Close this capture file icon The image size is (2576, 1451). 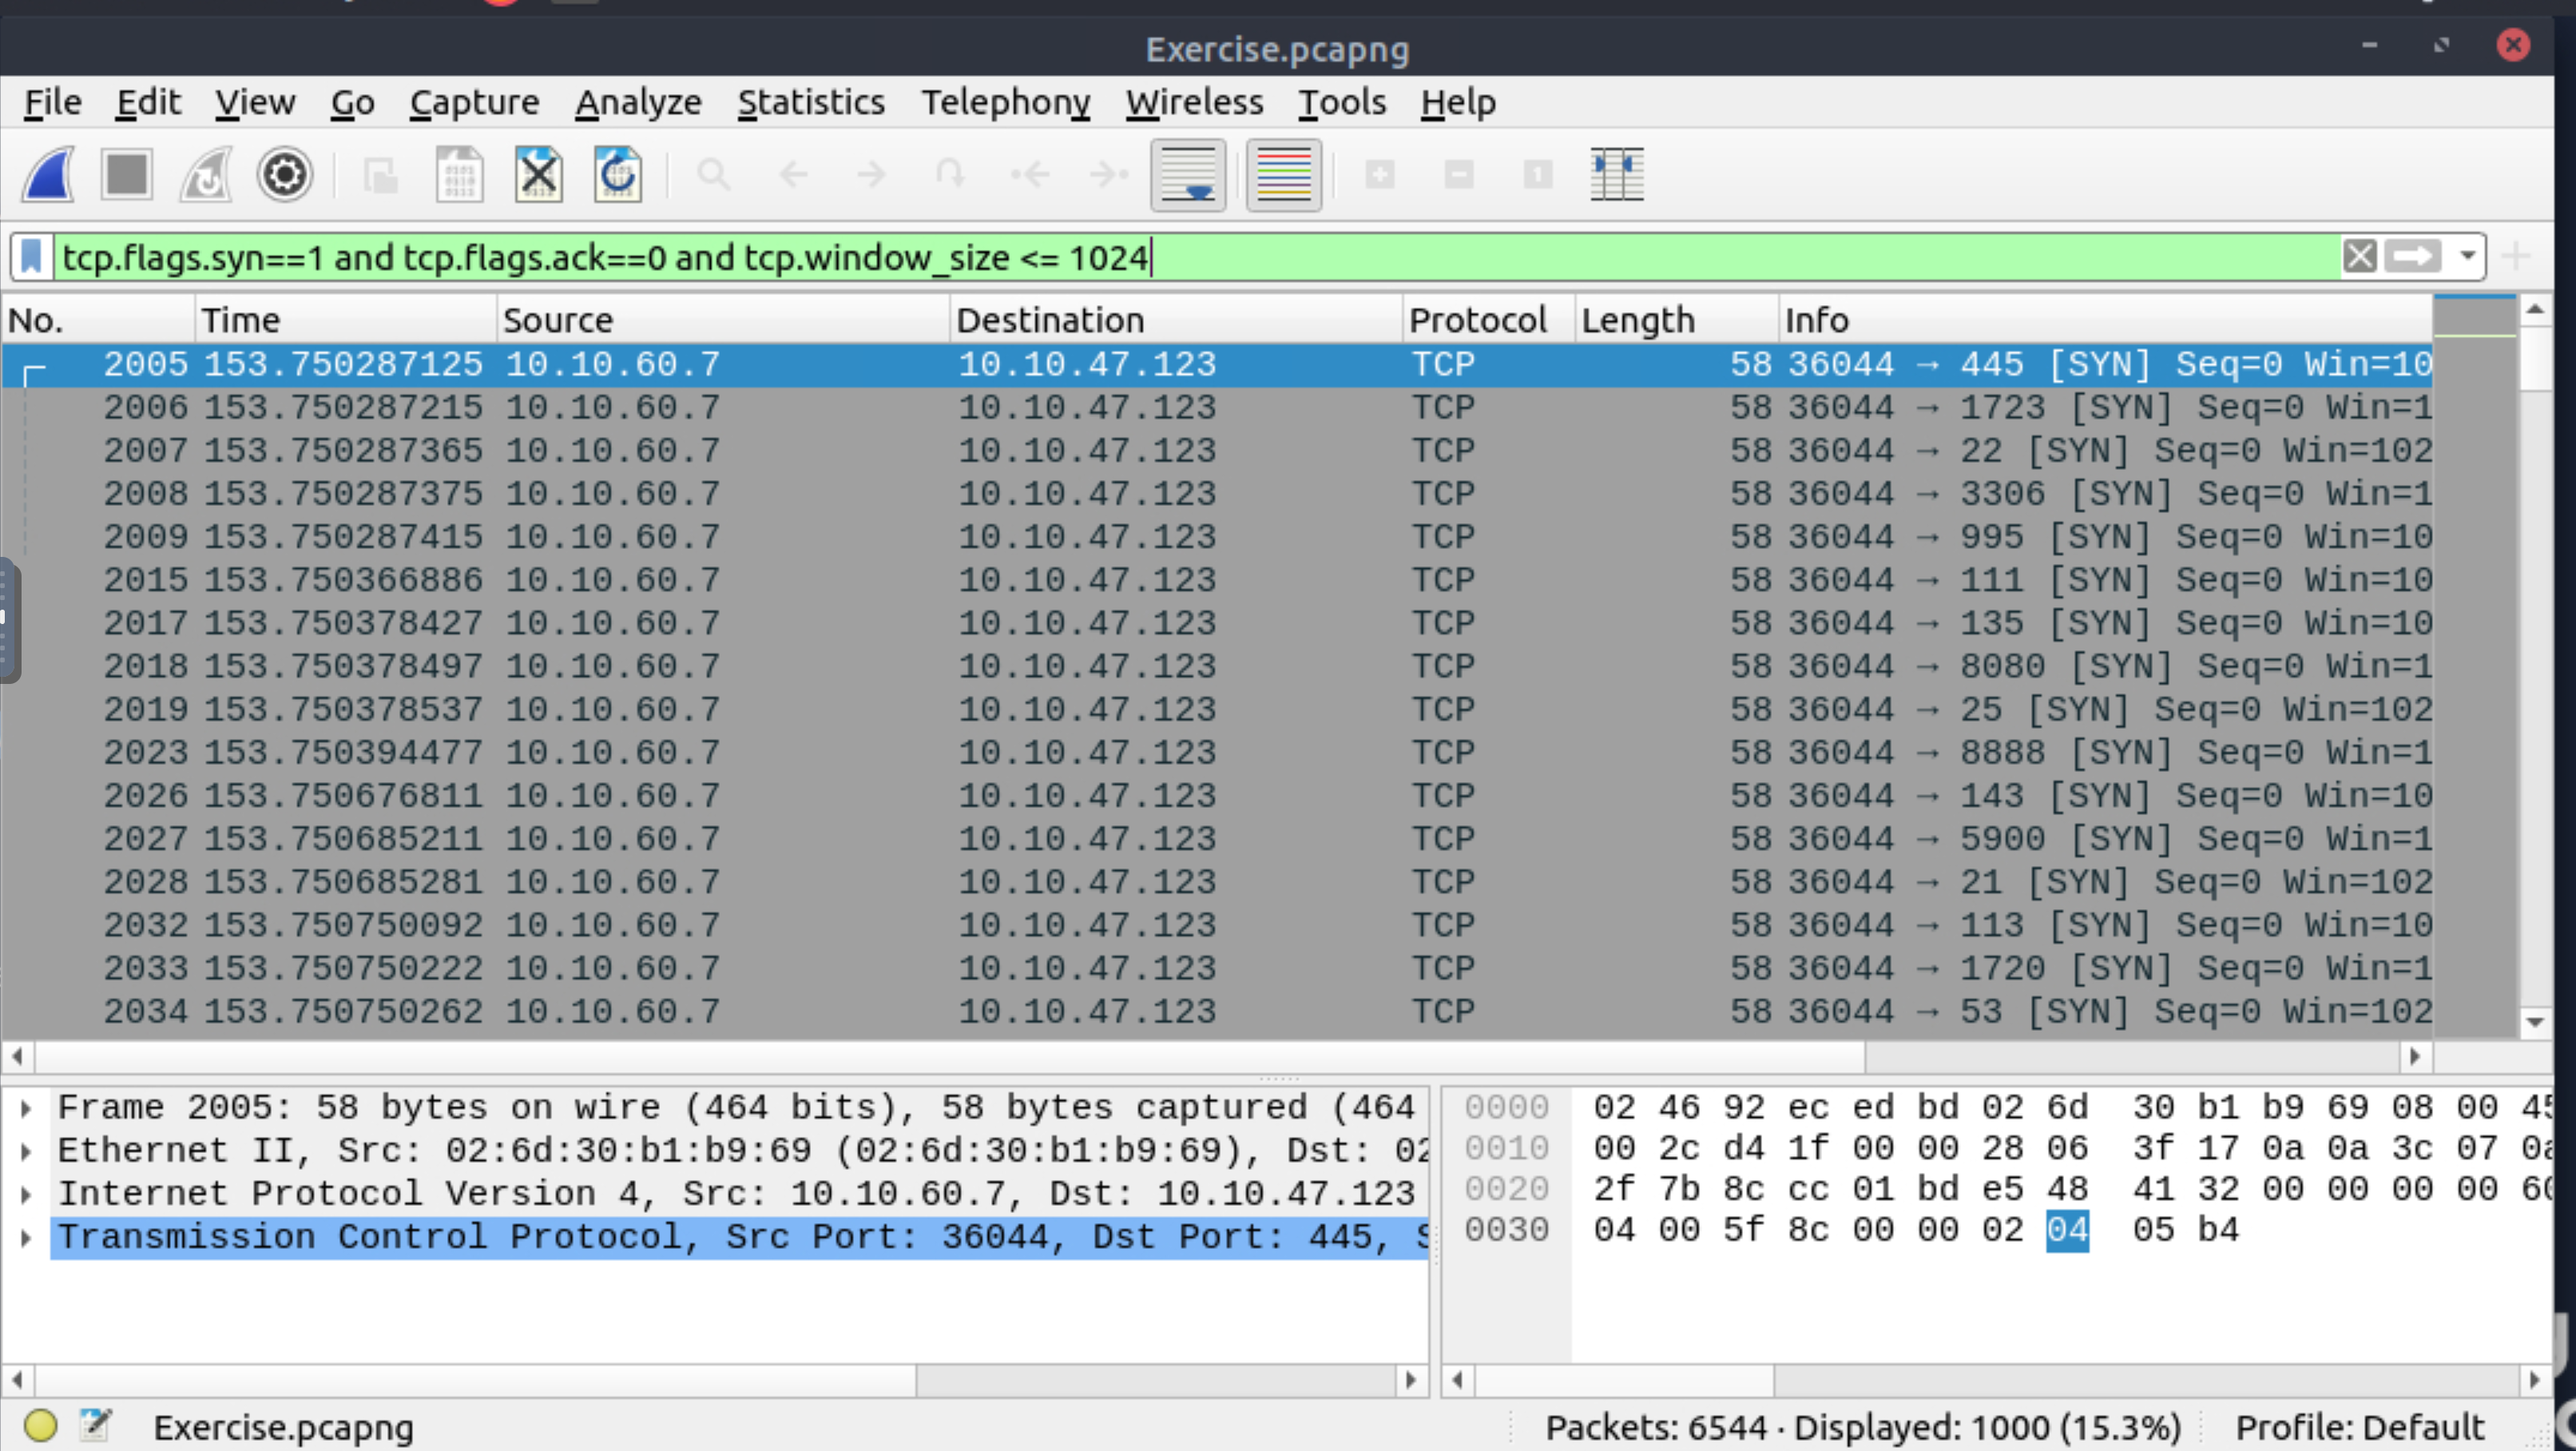[538, 175]
